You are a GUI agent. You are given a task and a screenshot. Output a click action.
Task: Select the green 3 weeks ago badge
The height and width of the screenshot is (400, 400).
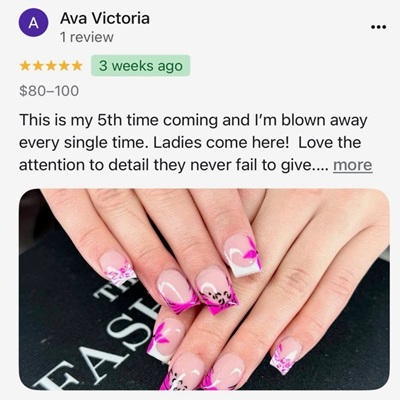click(140, 66)
